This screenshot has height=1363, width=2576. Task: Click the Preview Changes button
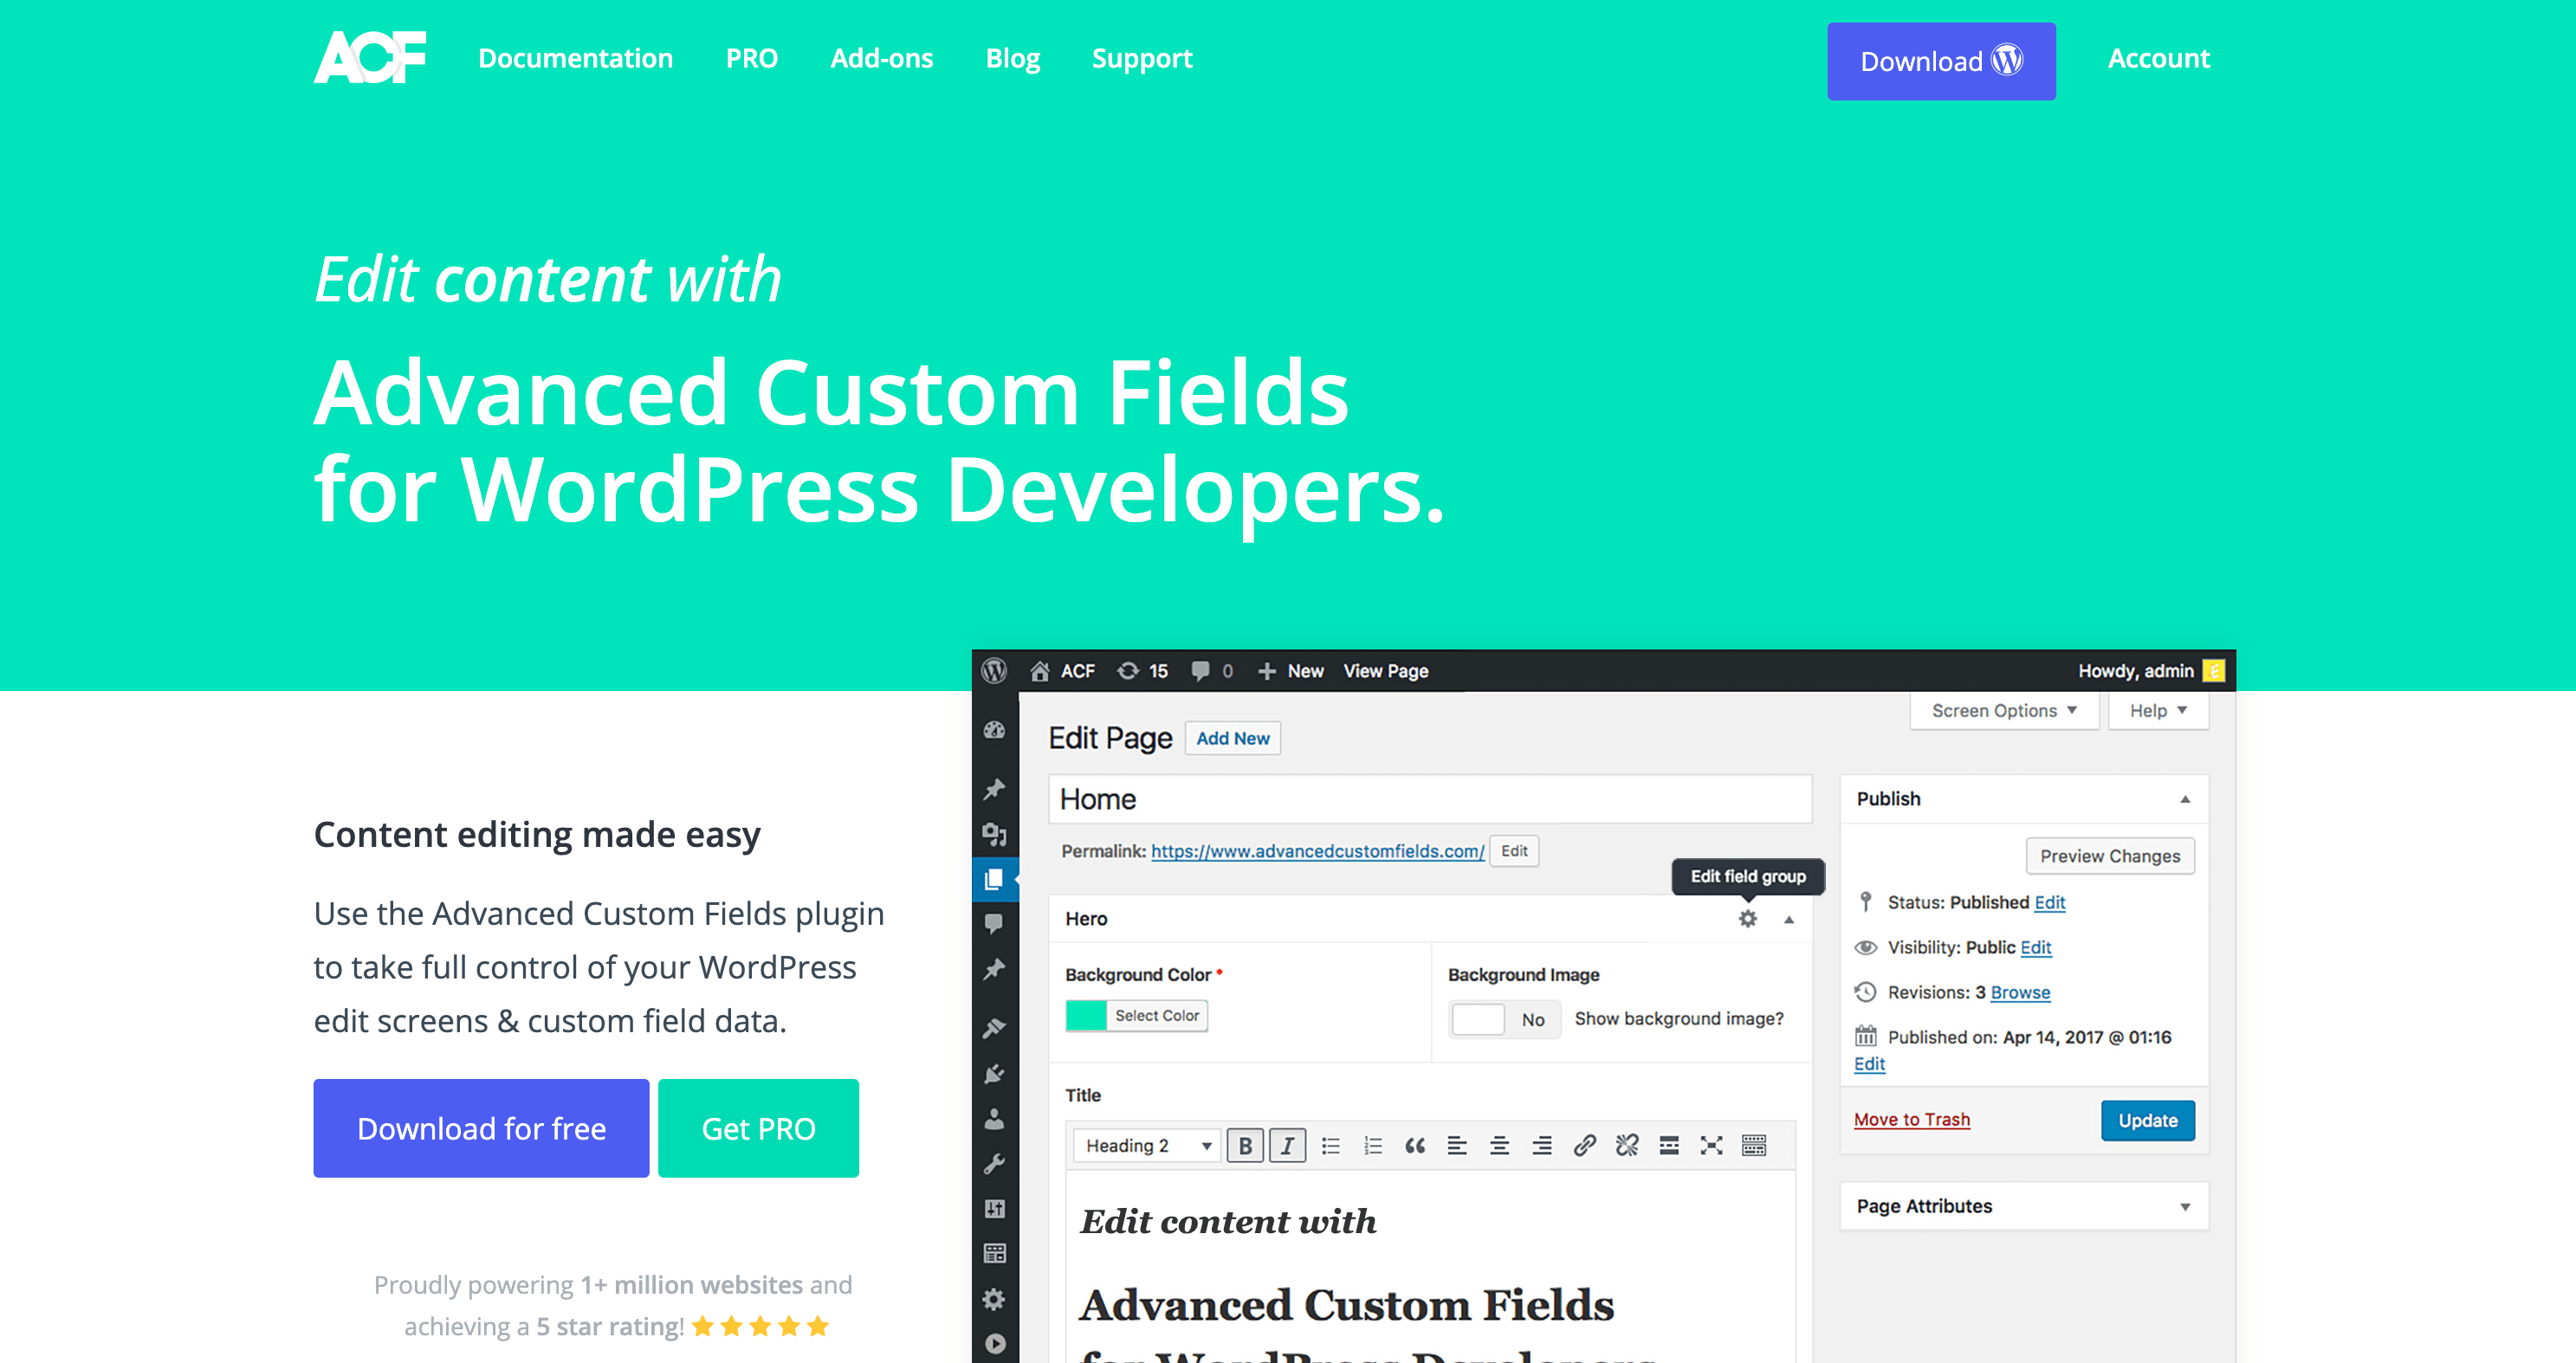point(2110,856)
